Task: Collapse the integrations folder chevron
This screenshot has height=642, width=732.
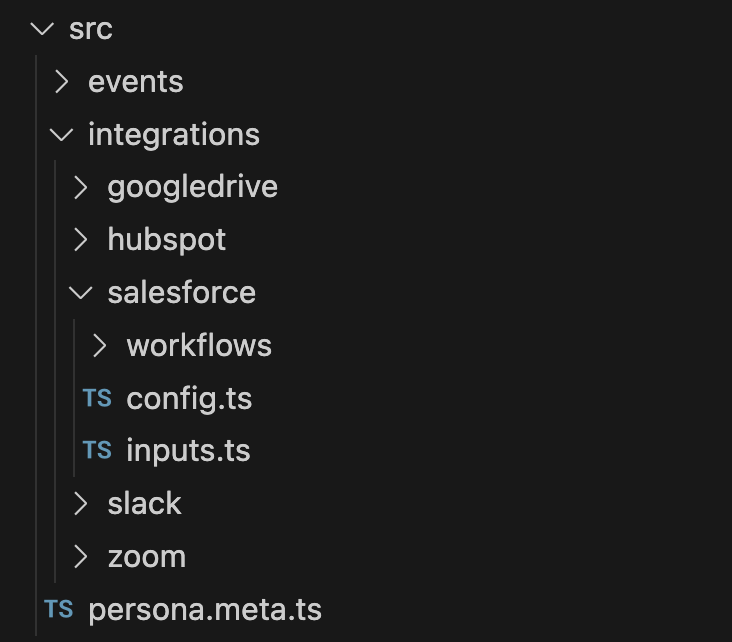Action: (61, 135)
